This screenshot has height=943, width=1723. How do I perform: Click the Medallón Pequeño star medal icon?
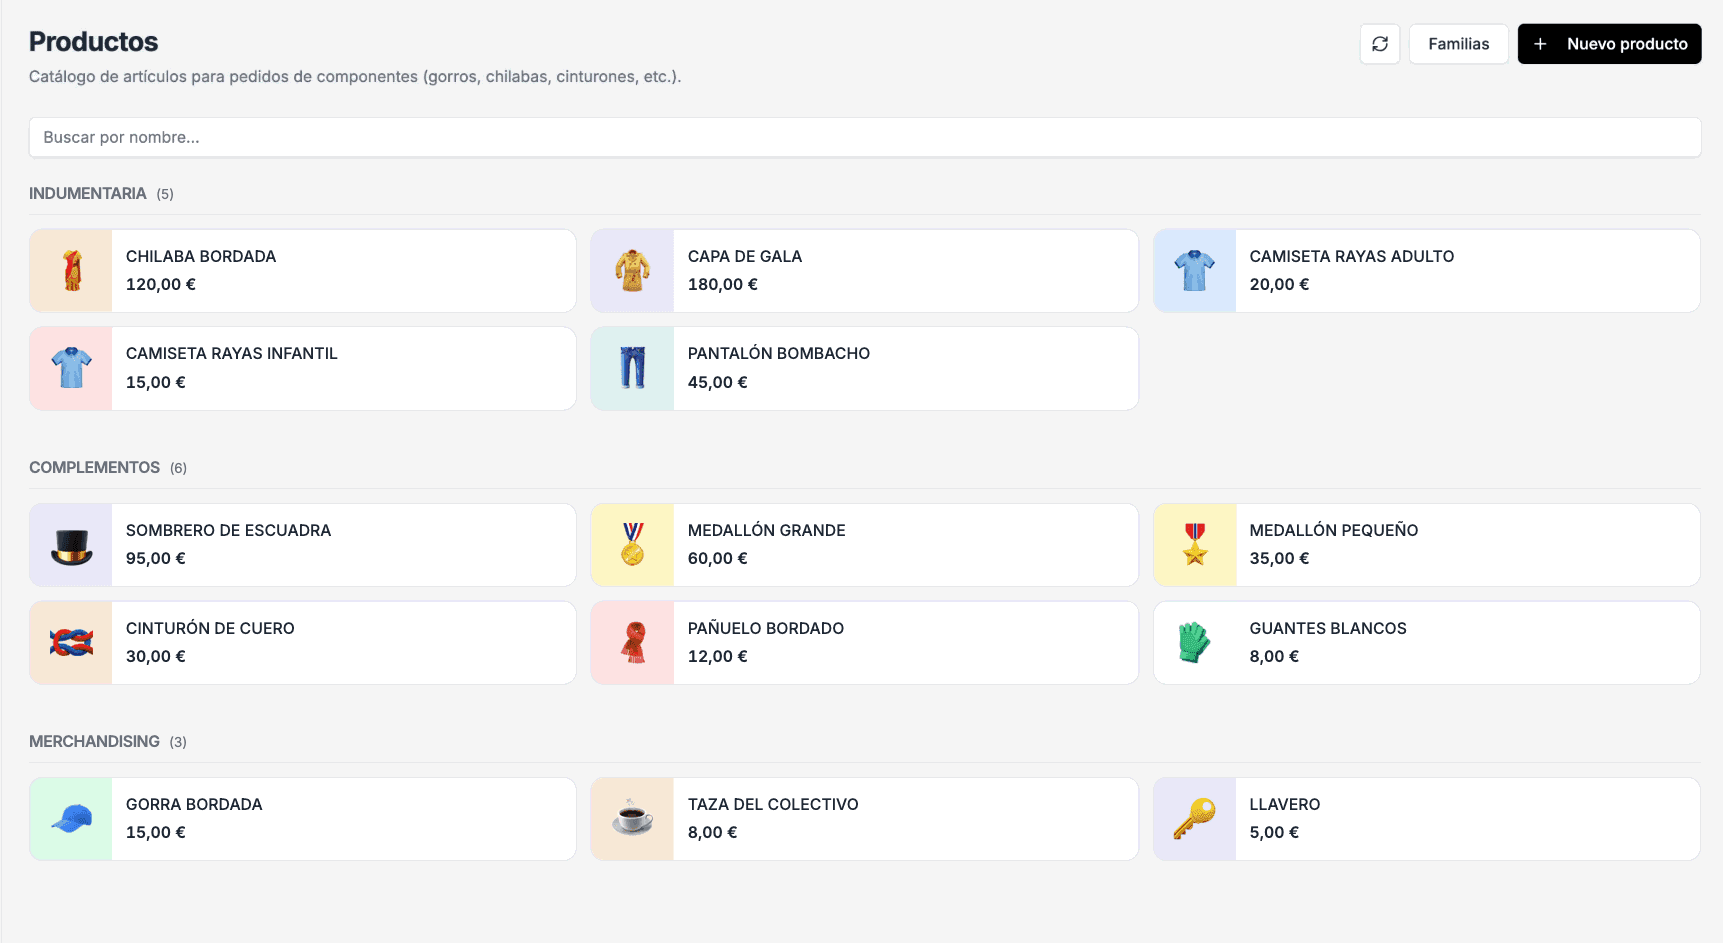[x=1195, y=545]
